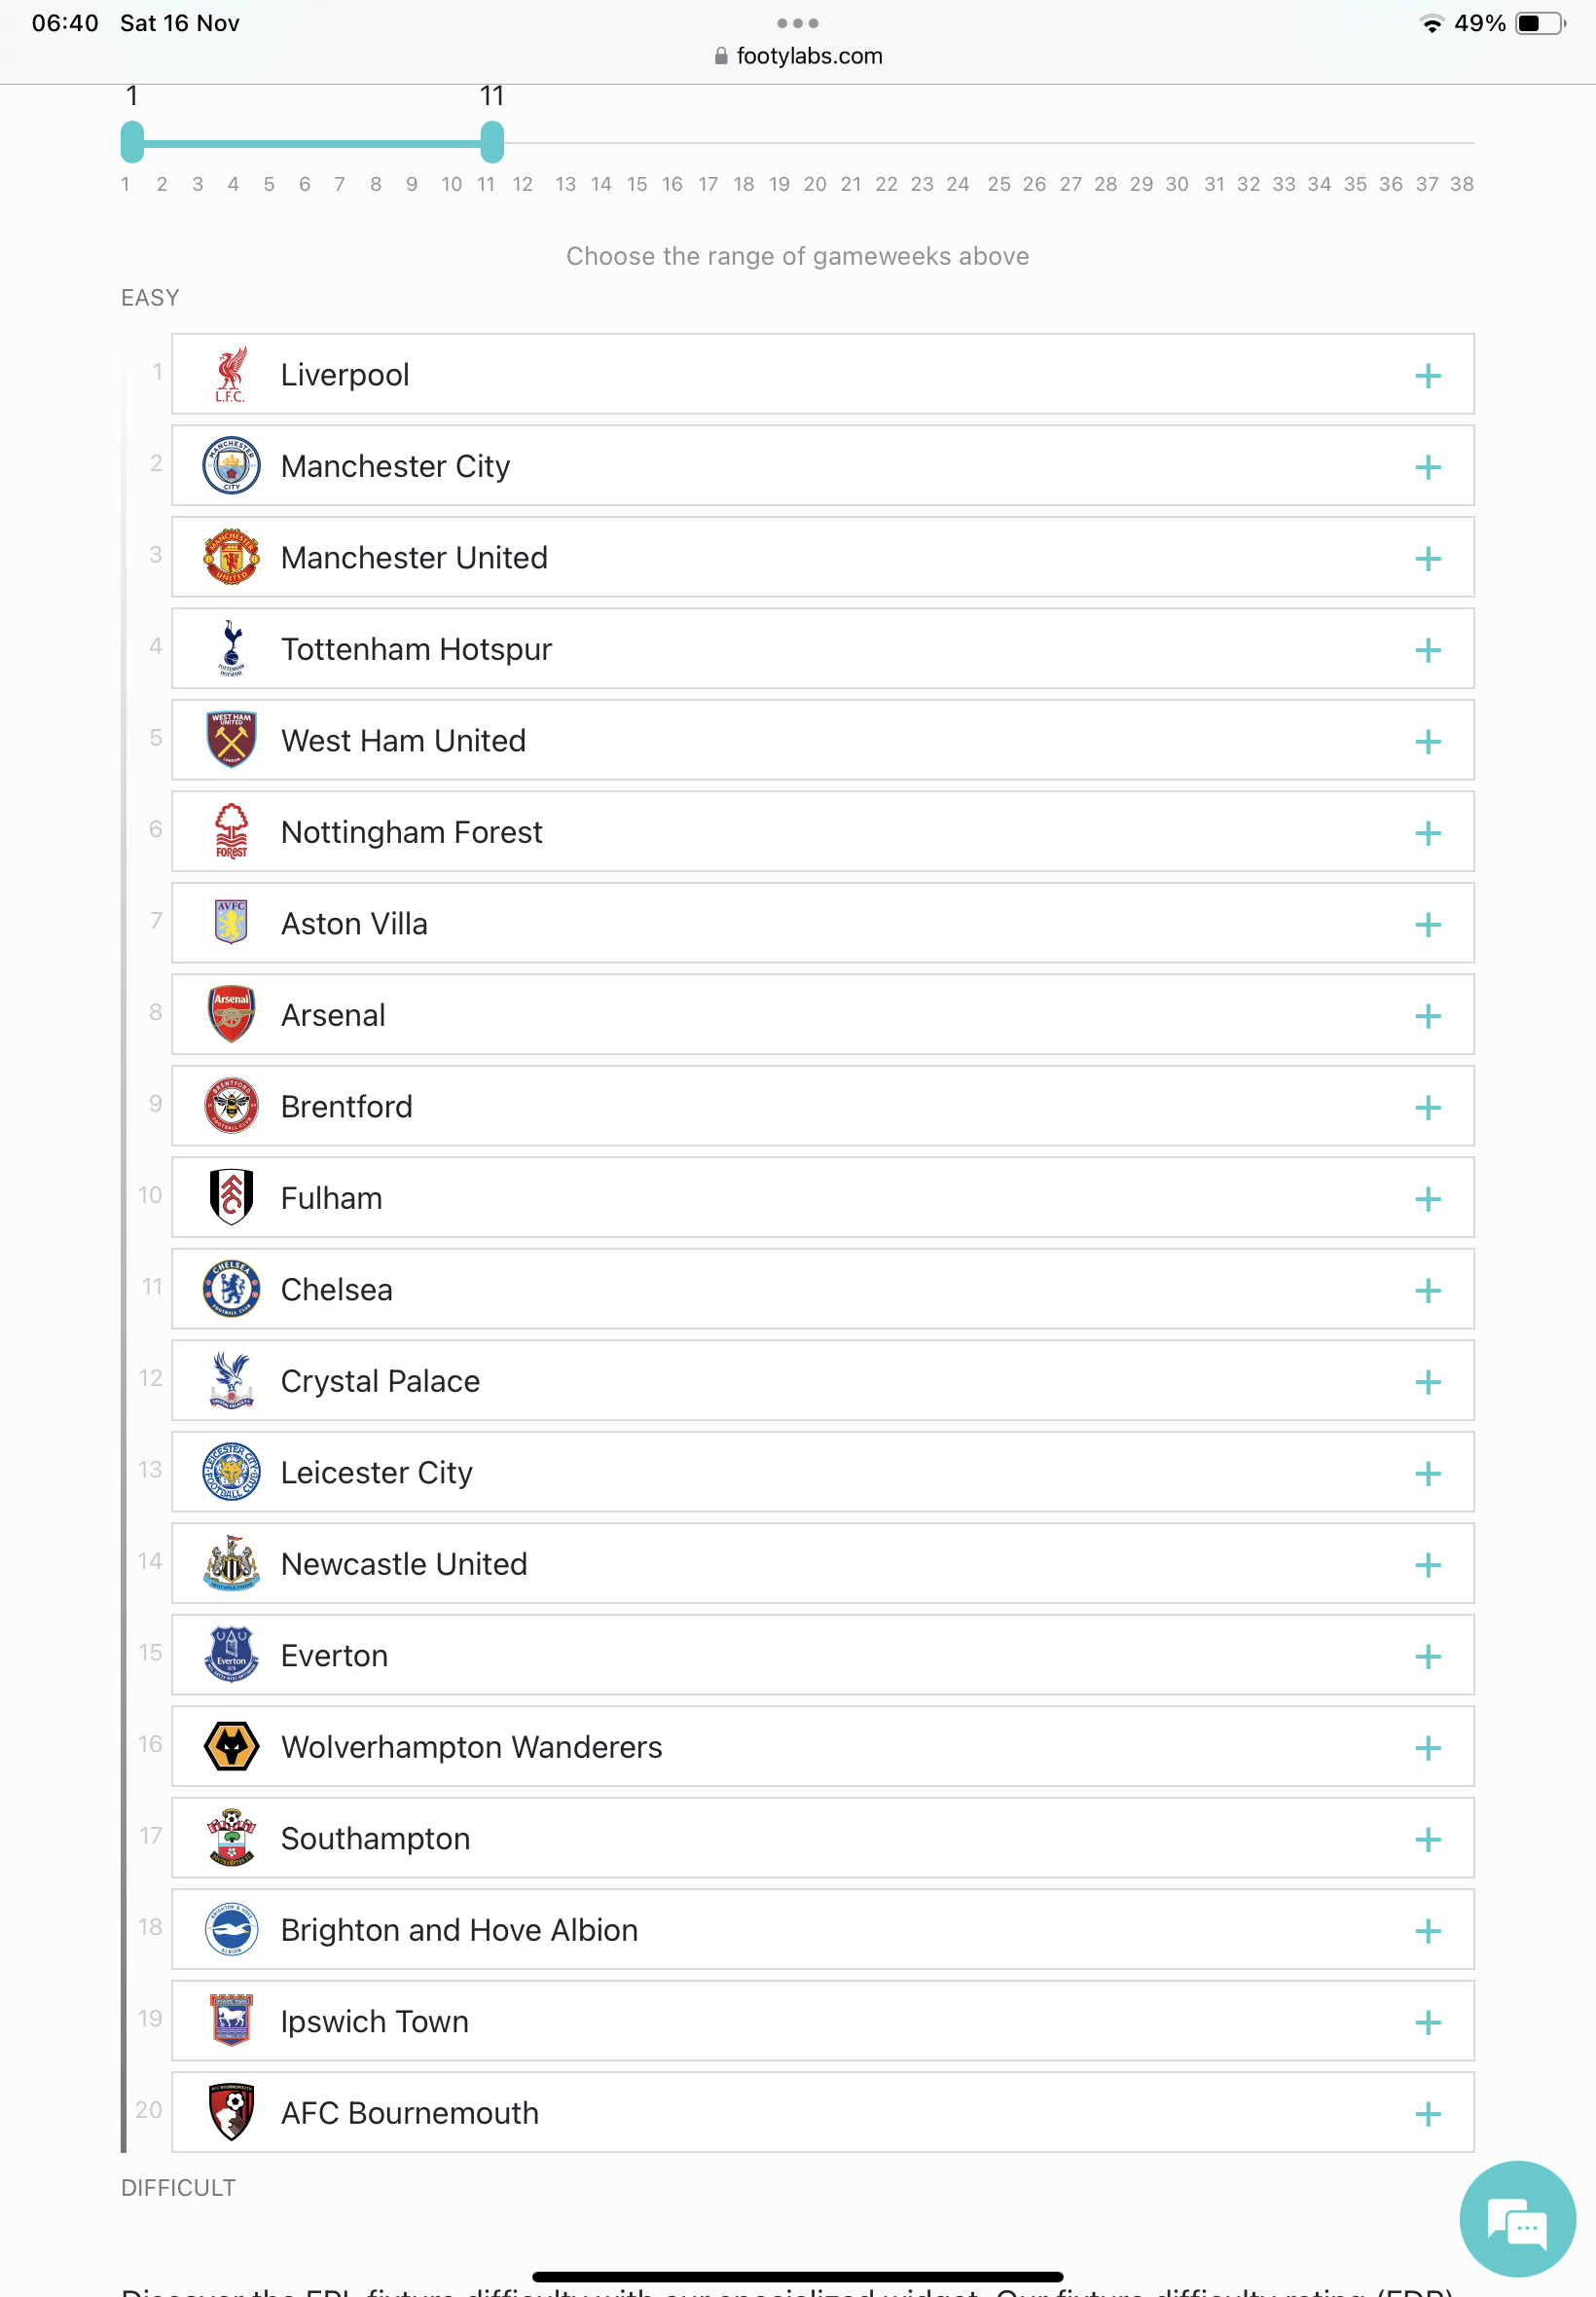Click the Tottenham Hotspur cockerel logo
This screenshot has height=2297, width=1596.
click(x=231, y=649)
